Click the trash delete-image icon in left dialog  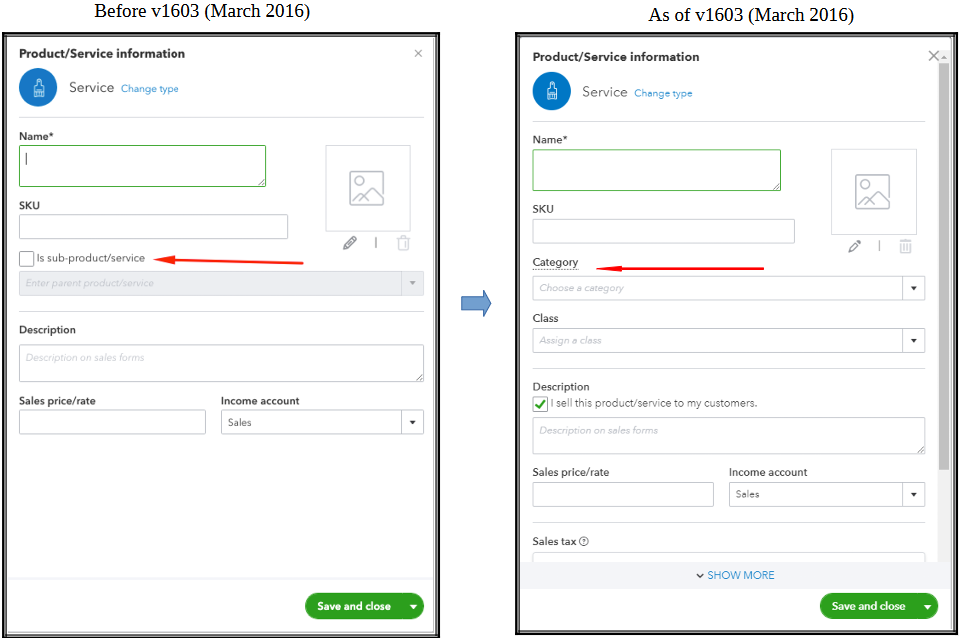point(403,243)
